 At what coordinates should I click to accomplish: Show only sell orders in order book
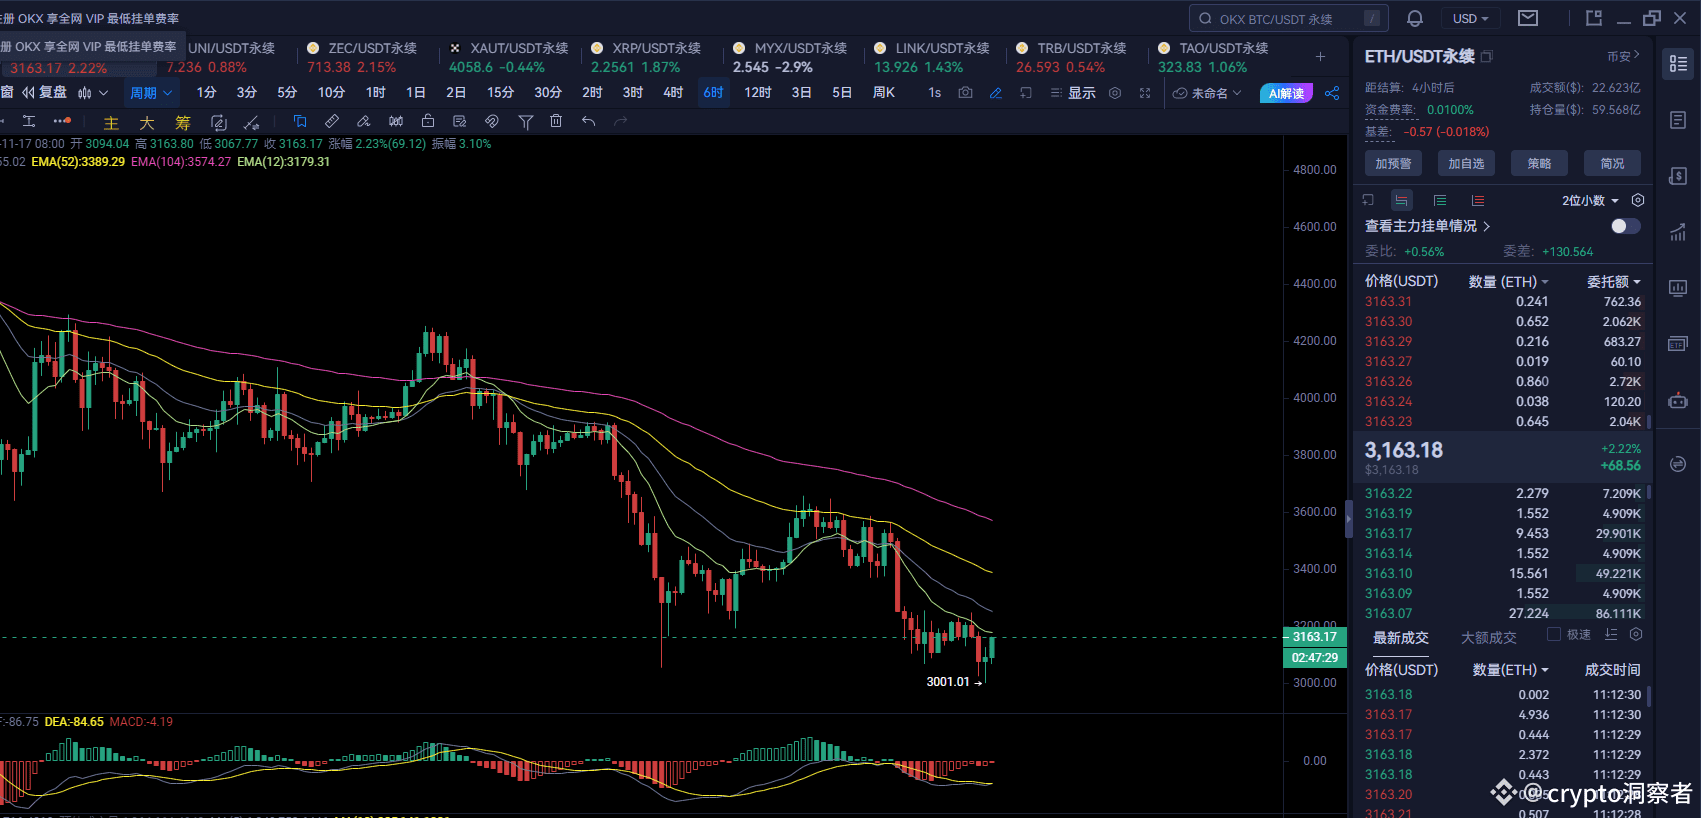1477,200
